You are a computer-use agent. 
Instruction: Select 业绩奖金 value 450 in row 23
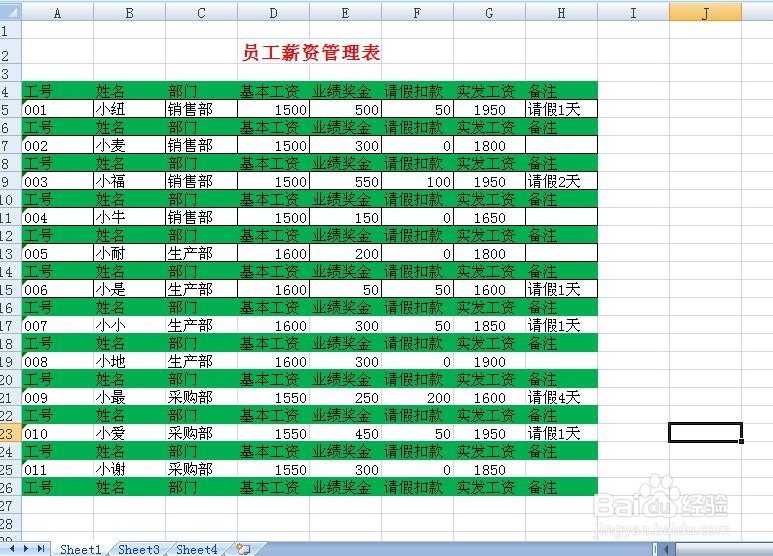346,433
